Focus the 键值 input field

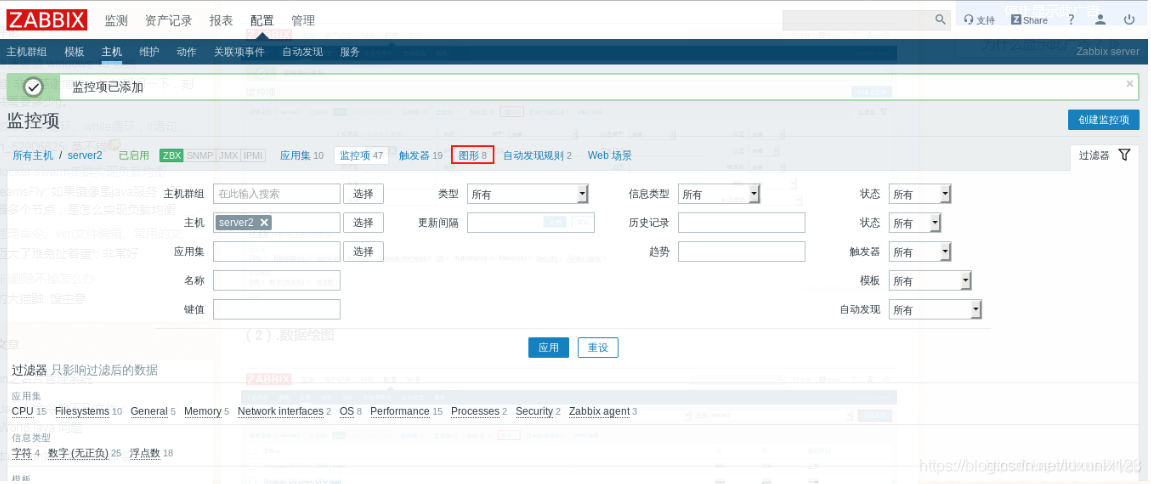(x=277, y=309)
